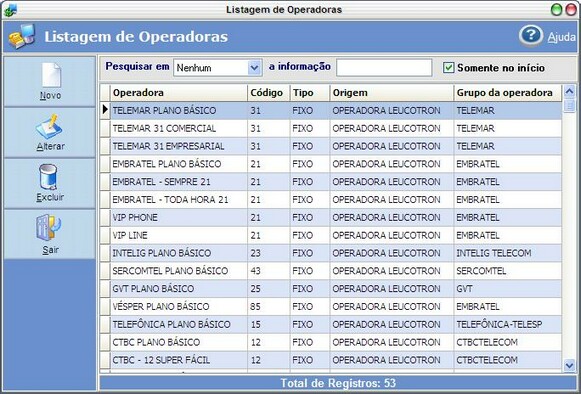The height and width of the screenshot is (394, 581).
Task: Click code 43 in SERCOMTEL row
Action: pos(269,271)
